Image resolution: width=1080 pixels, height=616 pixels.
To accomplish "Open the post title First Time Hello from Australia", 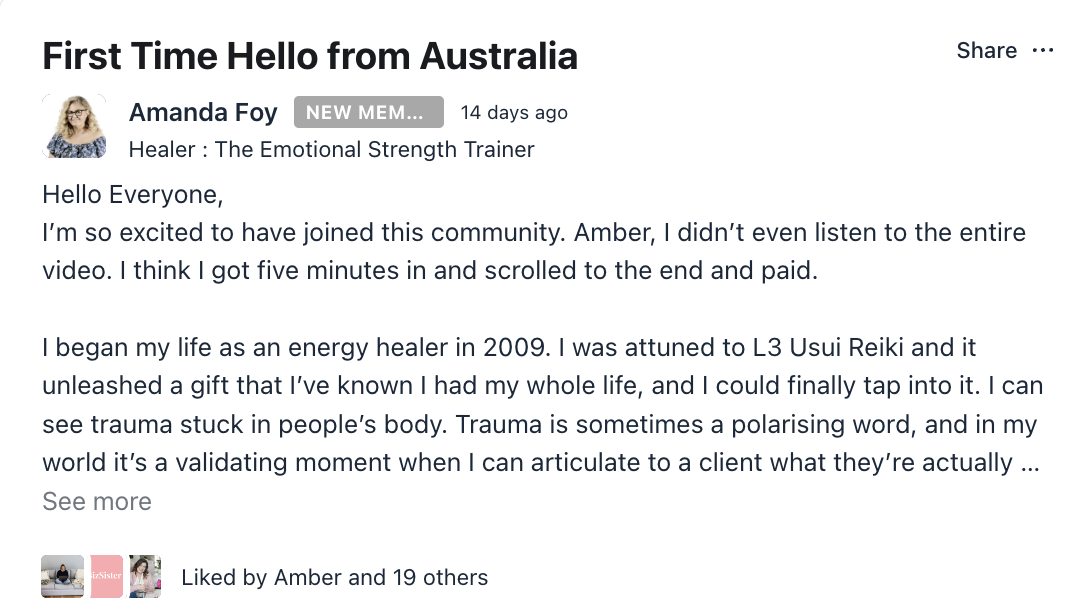I will [310, 56].
